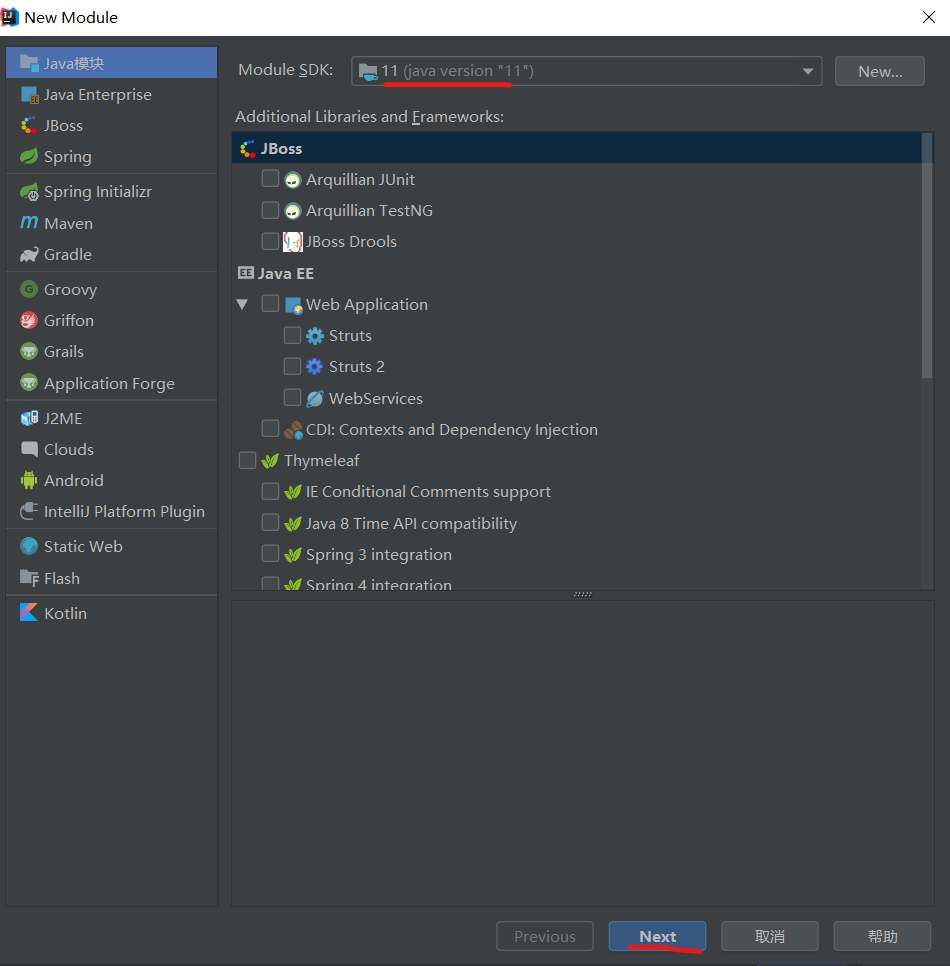
Task: Enable the Thymeleaf checkbox
Action: [248, 460]
